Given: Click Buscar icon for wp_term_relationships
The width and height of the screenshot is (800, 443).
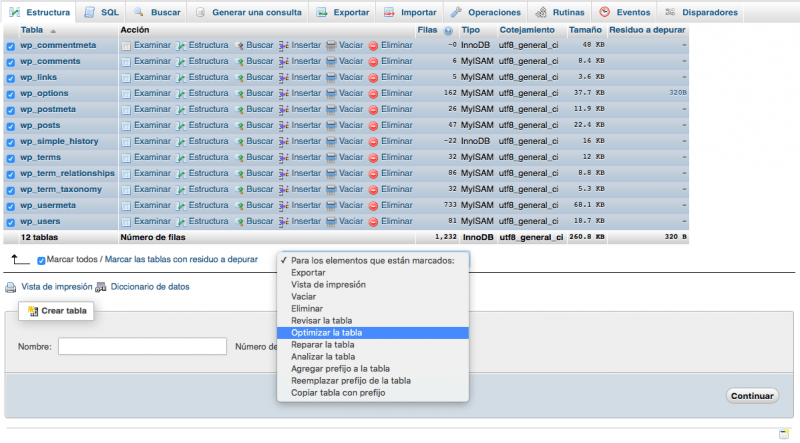Looking at the screenshot, I should [239, 174].
